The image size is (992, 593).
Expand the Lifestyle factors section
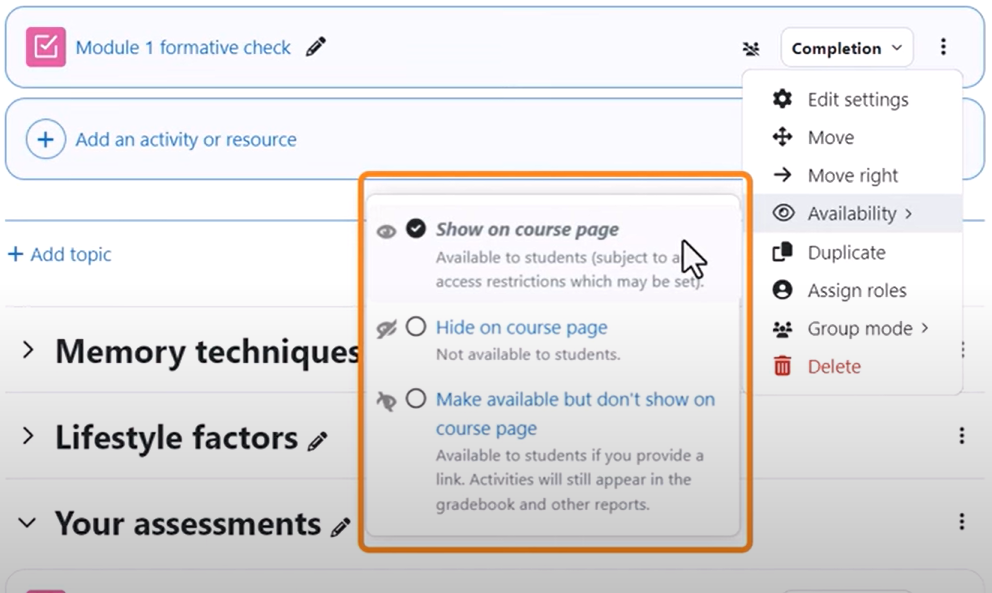[28, 436]
